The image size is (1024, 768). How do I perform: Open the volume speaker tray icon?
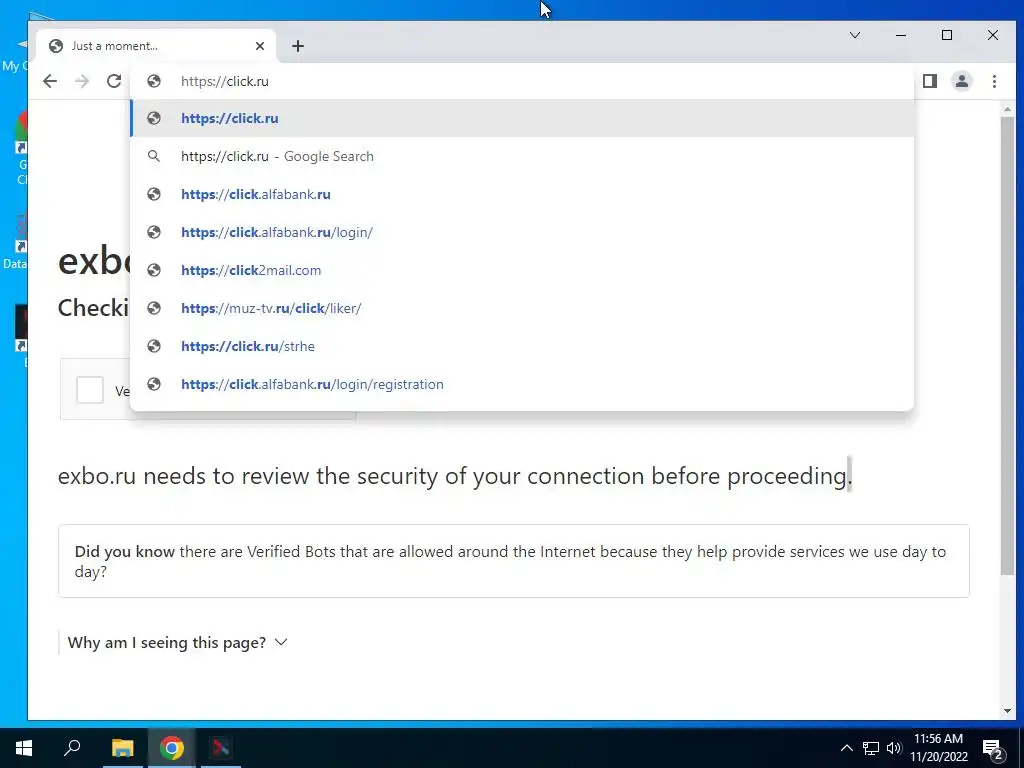tap(893, 748)
